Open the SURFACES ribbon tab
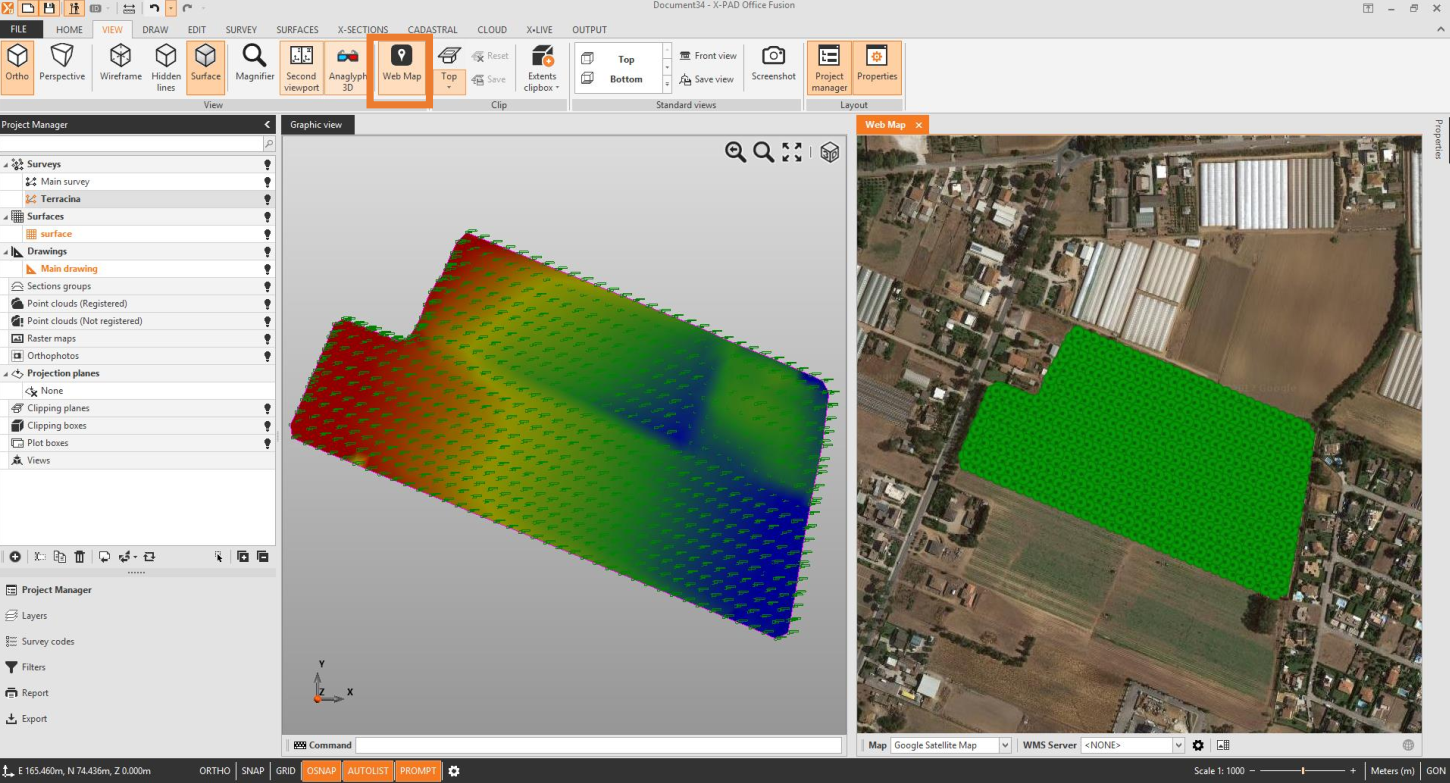The image size is (1450, 783). (x=297, y=30)
